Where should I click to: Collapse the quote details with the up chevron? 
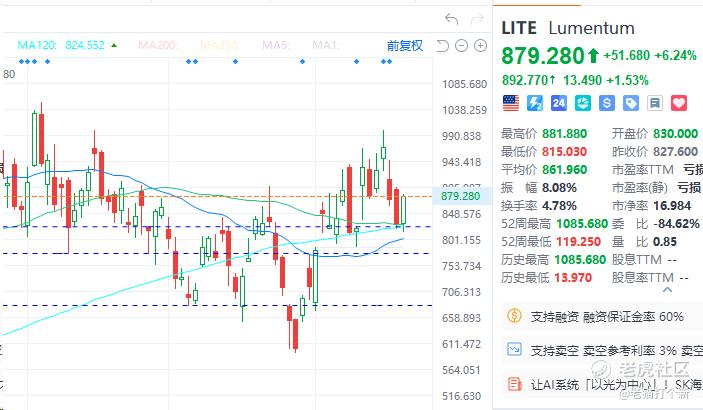[x=667, y=290]
